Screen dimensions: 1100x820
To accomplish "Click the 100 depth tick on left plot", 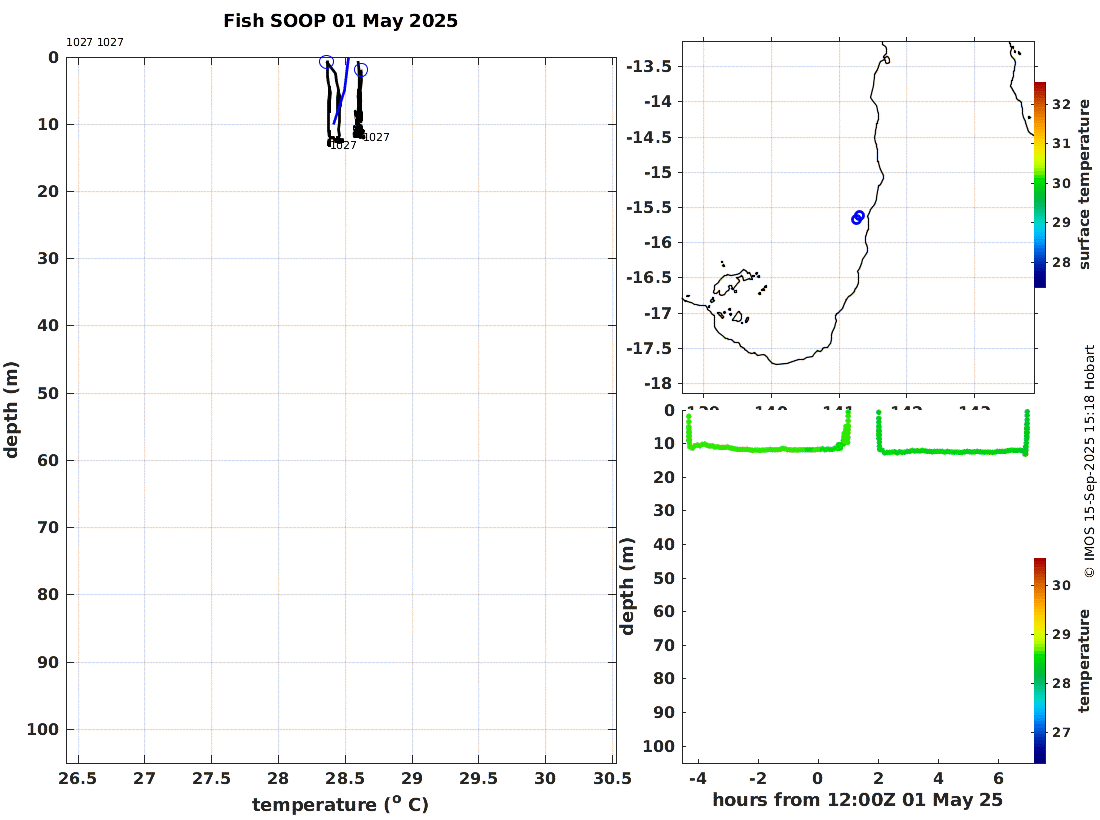I will point(43,730).
